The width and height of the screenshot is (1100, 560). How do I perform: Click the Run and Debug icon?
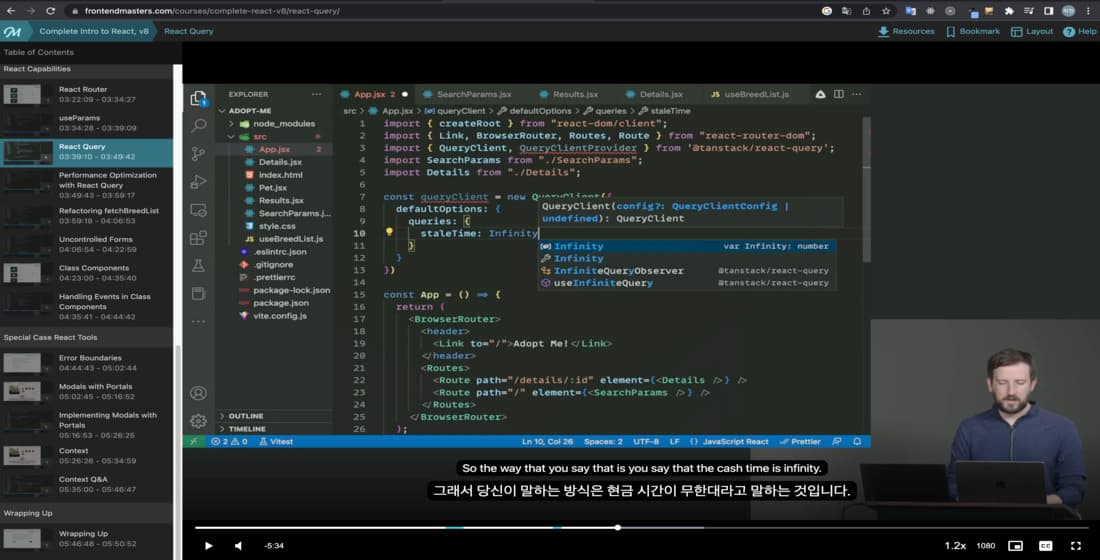click(x=199, y=182)
